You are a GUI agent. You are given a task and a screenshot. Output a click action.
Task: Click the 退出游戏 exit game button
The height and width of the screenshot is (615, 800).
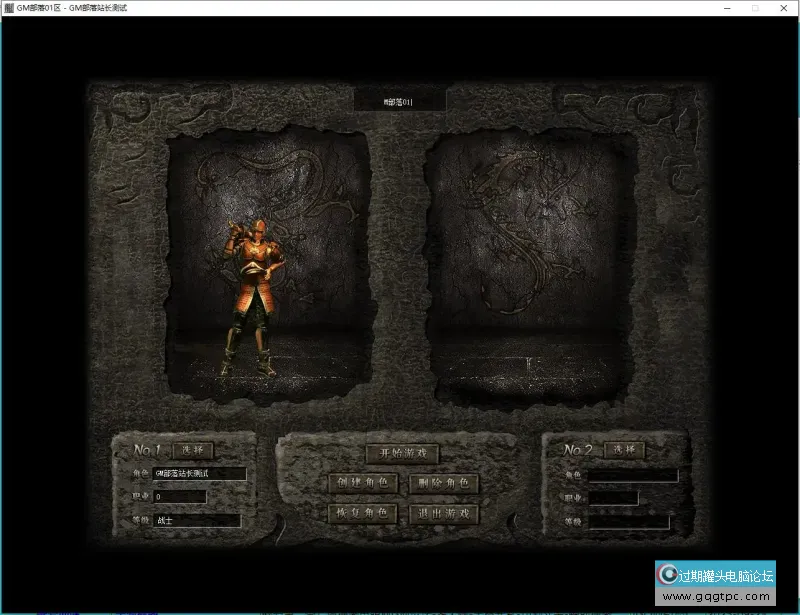click(444, 513)
